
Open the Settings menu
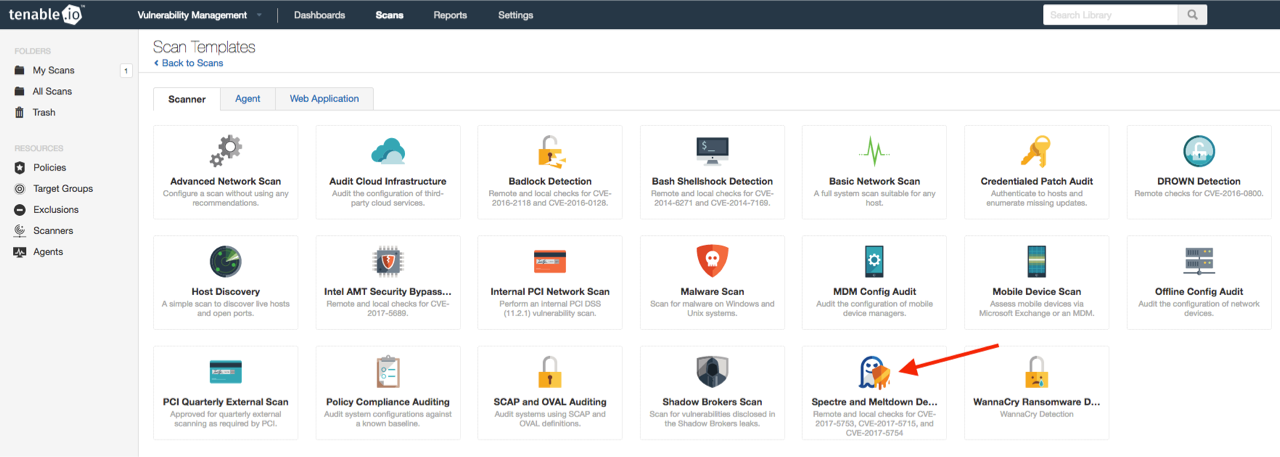click(x=515, y=15)
